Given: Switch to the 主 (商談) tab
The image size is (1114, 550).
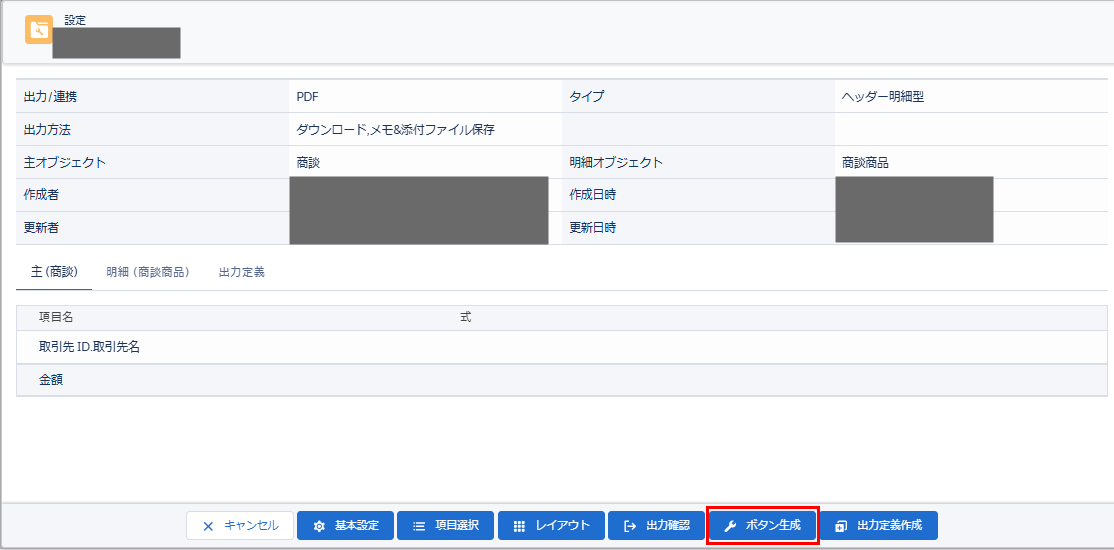Looking at the screenshot, I should coord(54,272).
